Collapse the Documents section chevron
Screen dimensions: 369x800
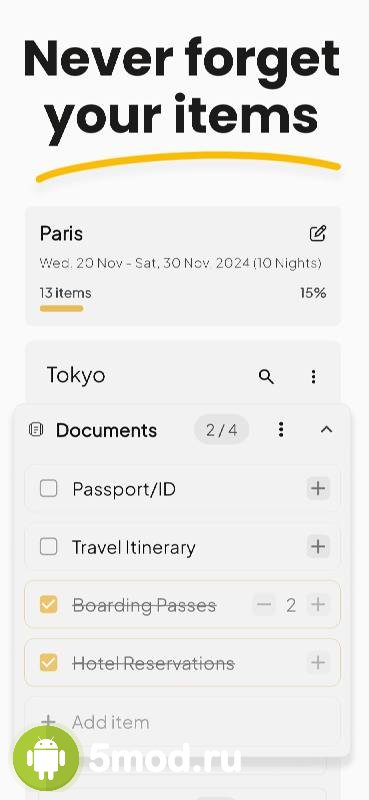(326, 430)
